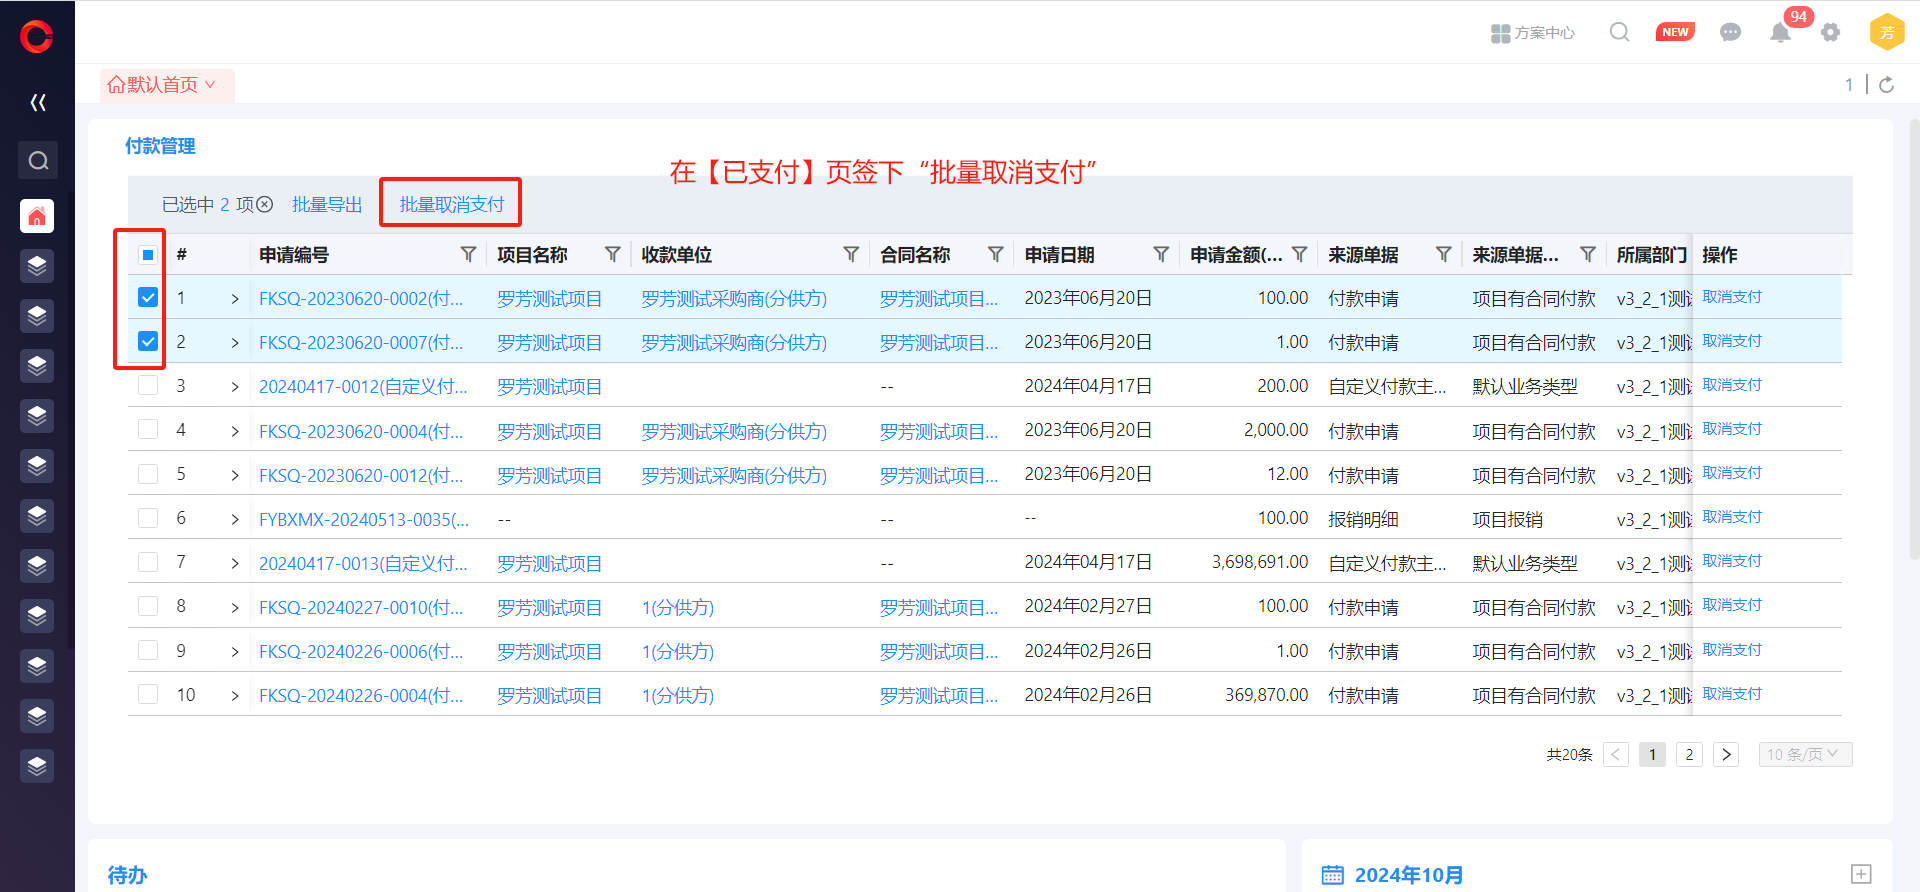This screenshot has height=892, width=1920.
Task: Click the refresh icon near the tab bar
Action: tap(1886, 85)
